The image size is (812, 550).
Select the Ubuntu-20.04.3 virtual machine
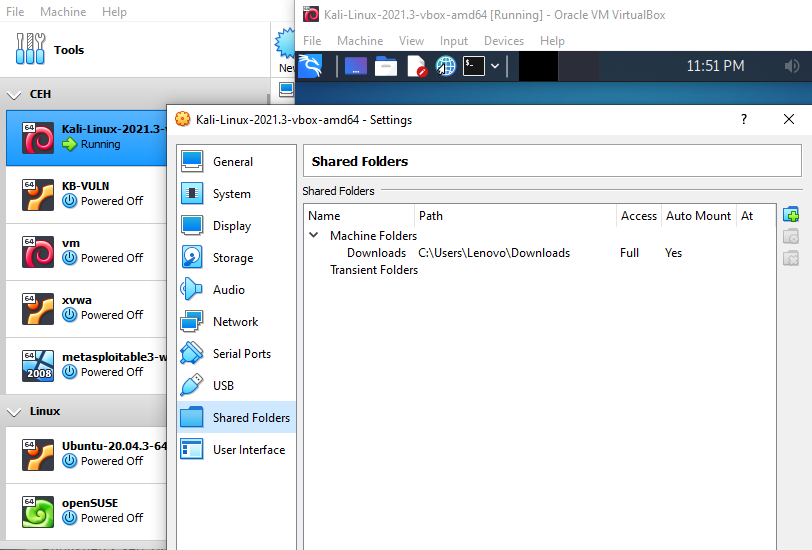click(x=86, y=454)
